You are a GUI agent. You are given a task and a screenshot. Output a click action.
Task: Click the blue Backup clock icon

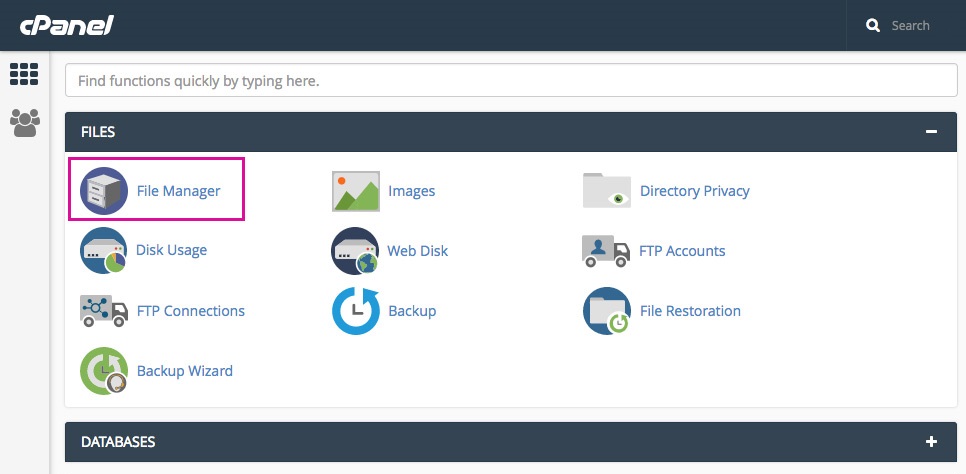356,311
